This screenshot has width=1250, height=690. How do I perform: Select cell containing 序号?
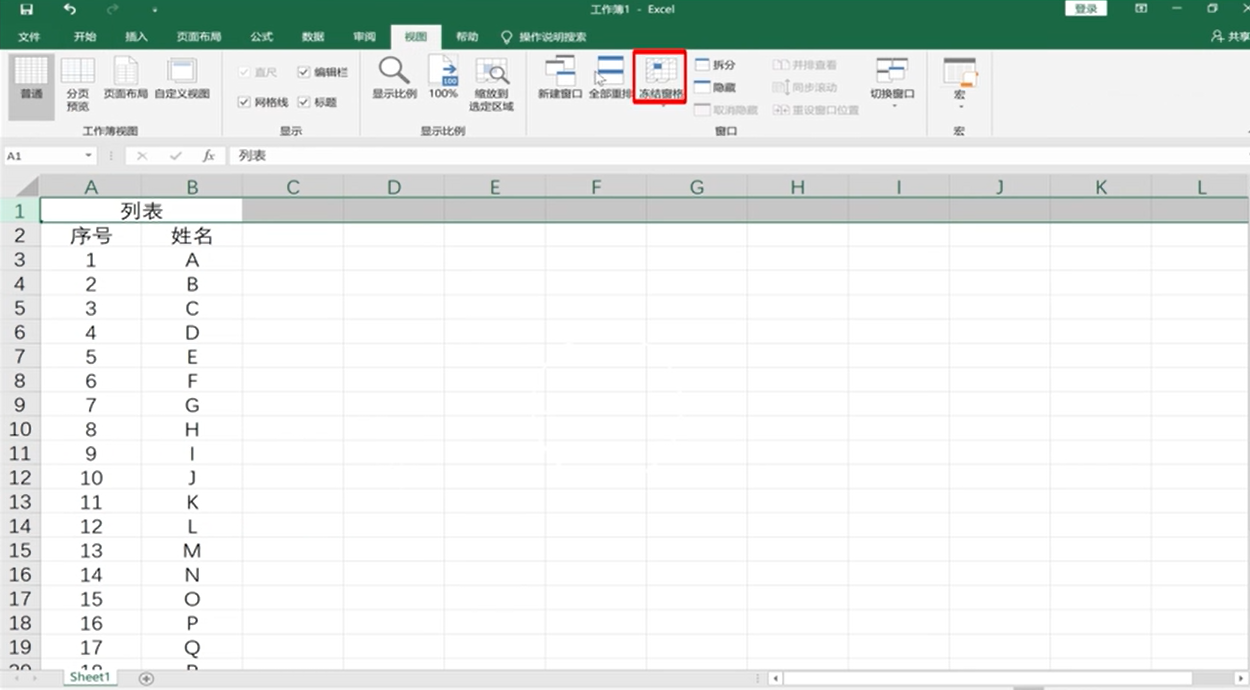tap(91, 236)
